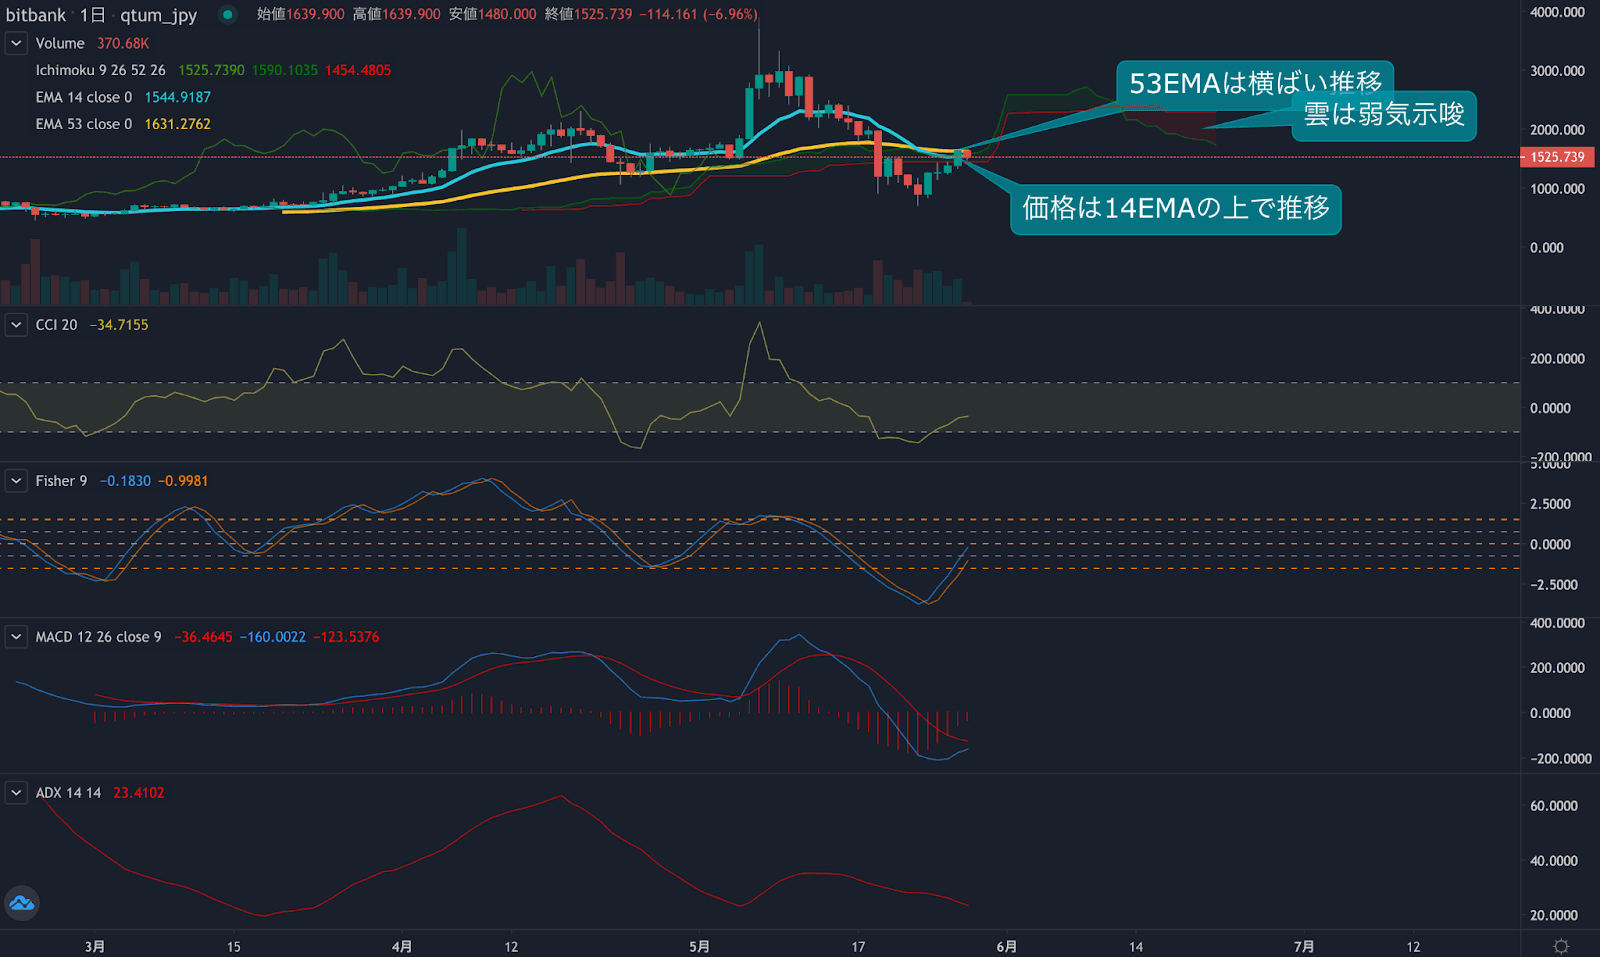The width and height of the screenshot is (1600, 957).
Task: Select the 53EMAは横ばい推移 callout annotation
Action: coord(1255,82)
